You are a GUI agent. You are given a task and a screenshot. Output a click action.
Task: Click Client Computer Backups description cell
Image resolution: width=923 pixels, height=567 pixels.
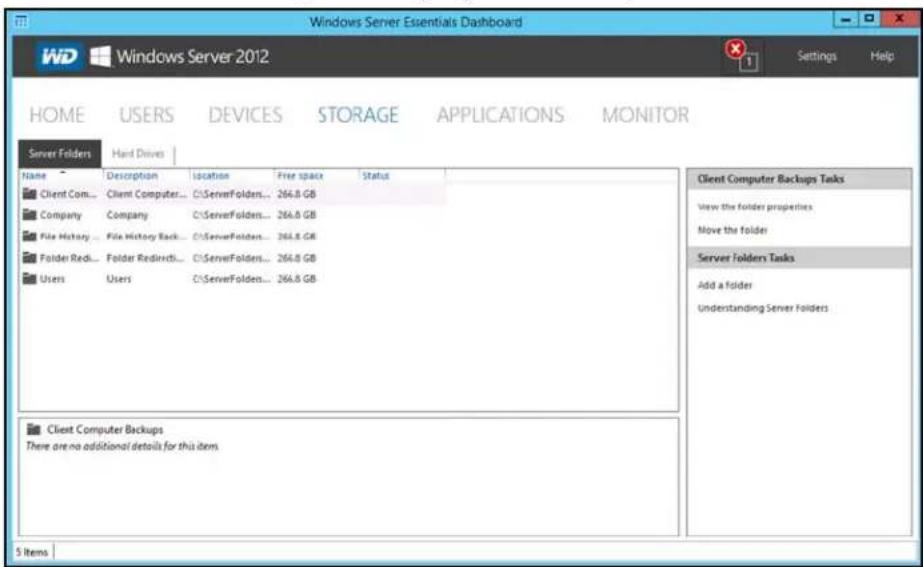pyautogui.click(x=146, y=194)
